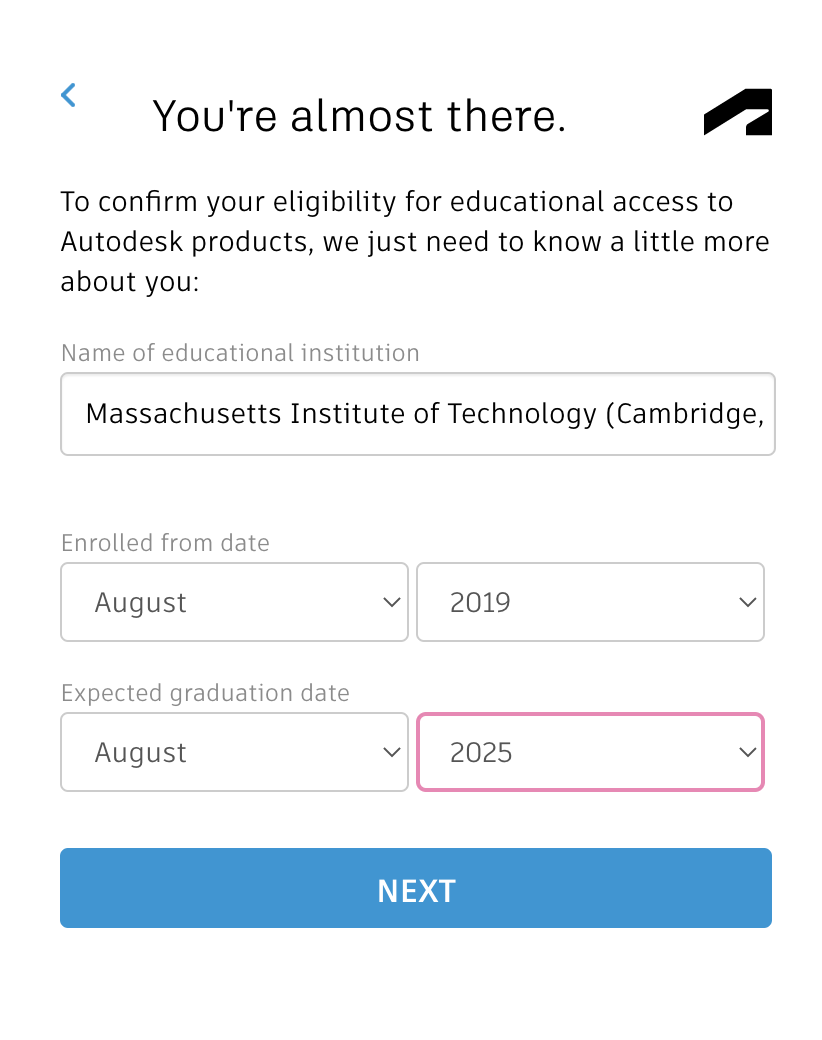This screenshot has width=822, height=1040.
Task: Click the chevron beside graduation year 2025
Action: coord(747,752)
